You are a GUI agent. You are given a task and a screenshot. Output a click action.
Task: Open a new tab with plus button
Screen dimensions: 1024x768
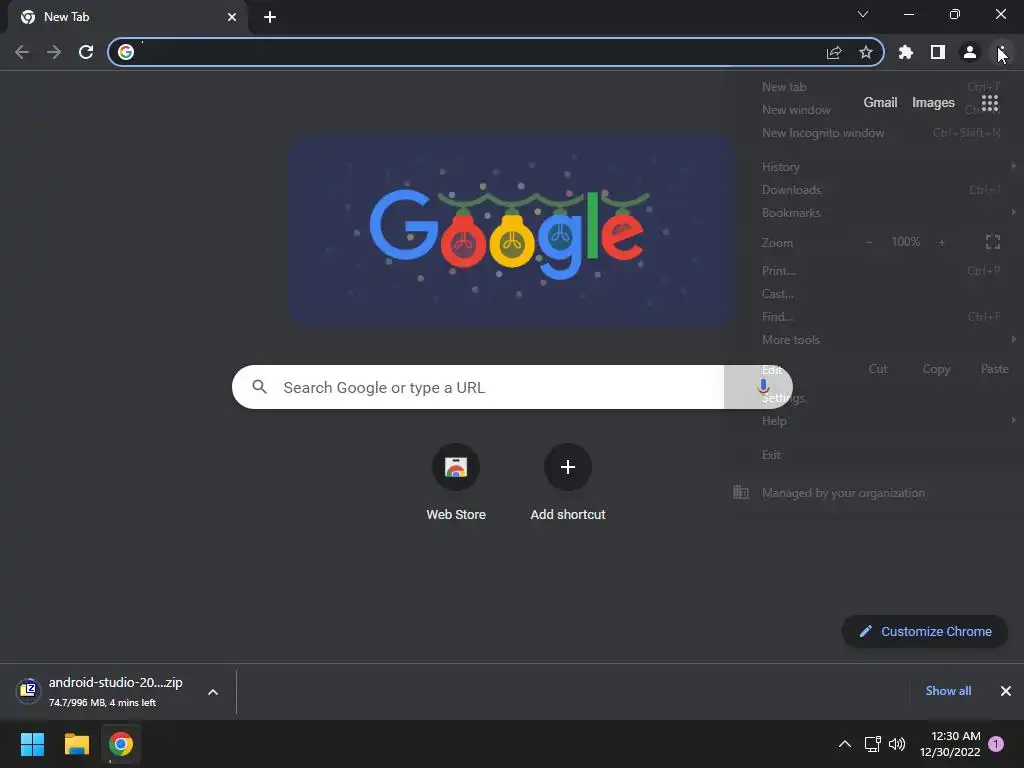270,17
